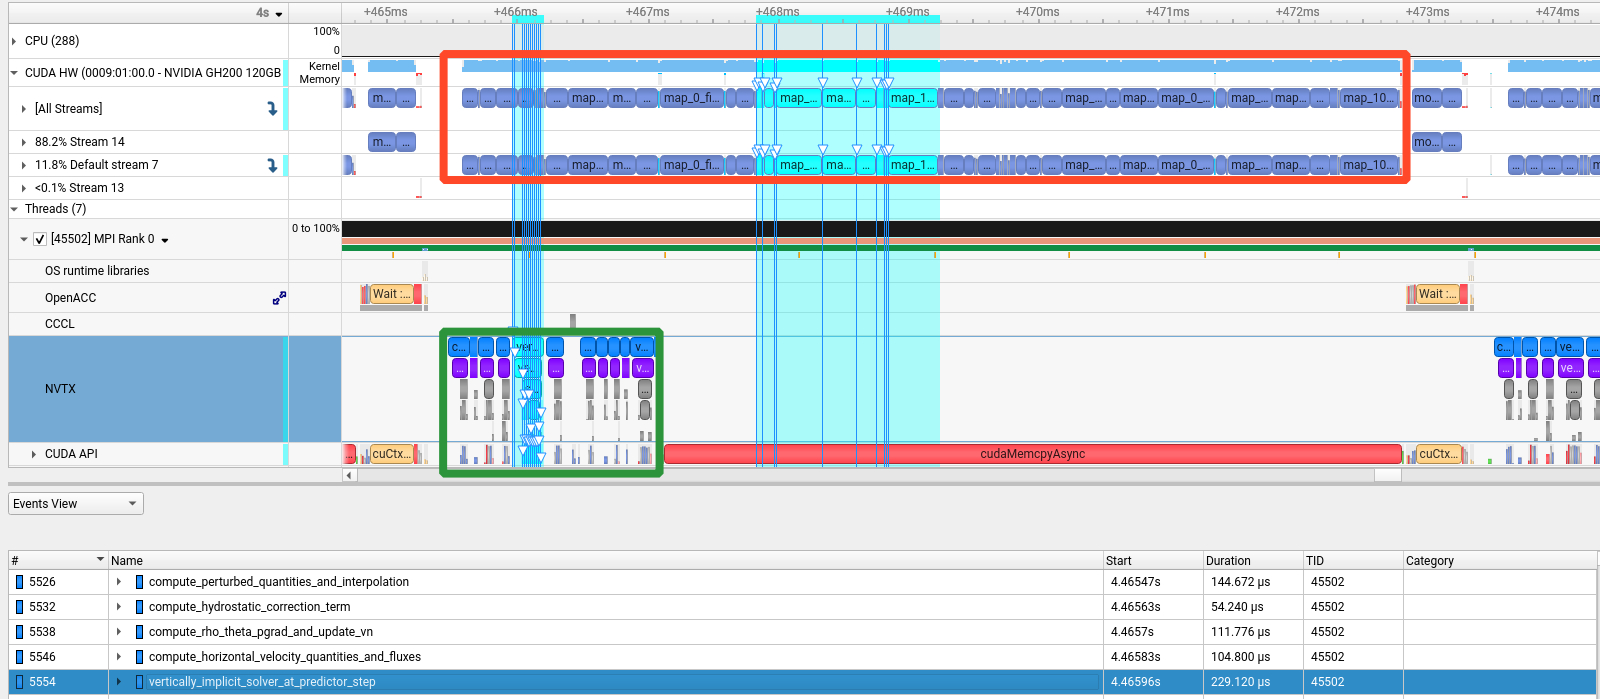Click the blue arrow icon on Default stream 7

point(272,165)
